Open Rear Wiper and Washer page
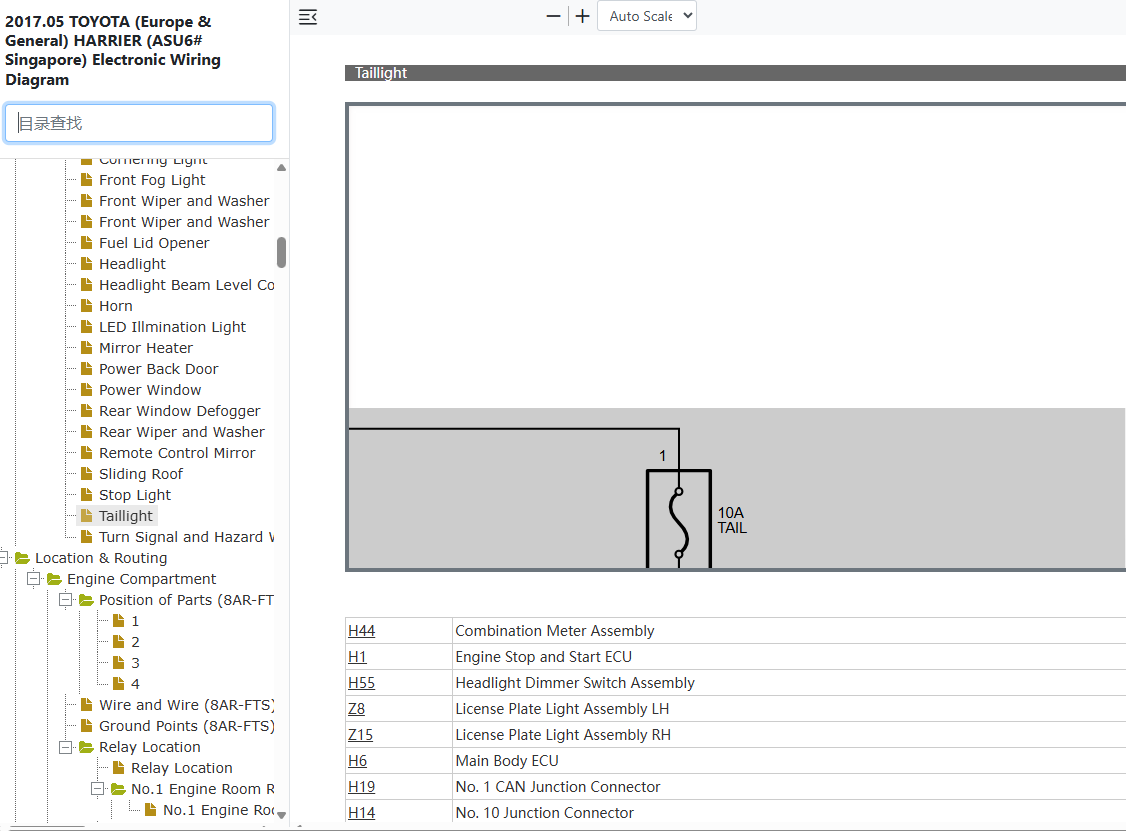Viewport: 1126px width, 831px height. coord(182,432)
